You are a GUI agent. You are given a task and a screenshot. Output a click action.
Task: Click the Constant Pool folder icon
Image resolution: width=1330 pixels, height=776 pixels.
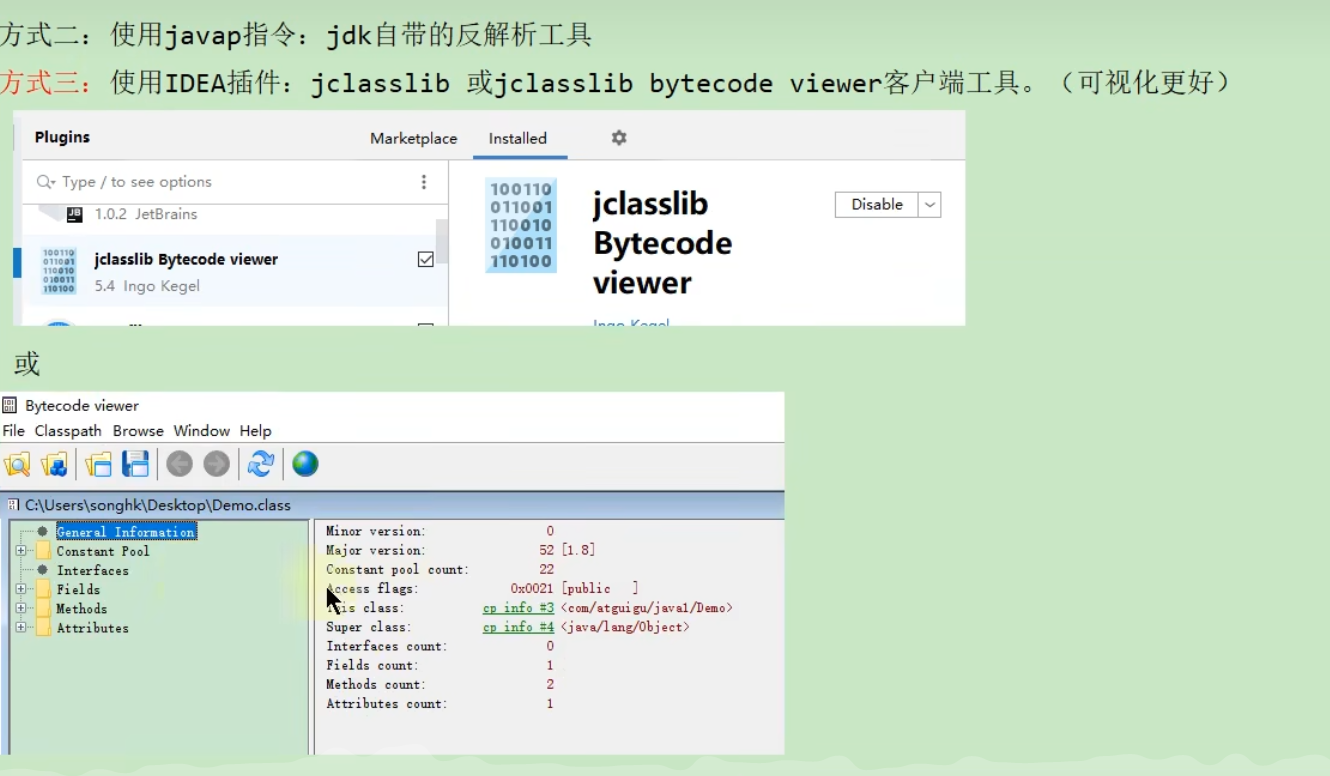pyautogui.click(x=43, y=551)
